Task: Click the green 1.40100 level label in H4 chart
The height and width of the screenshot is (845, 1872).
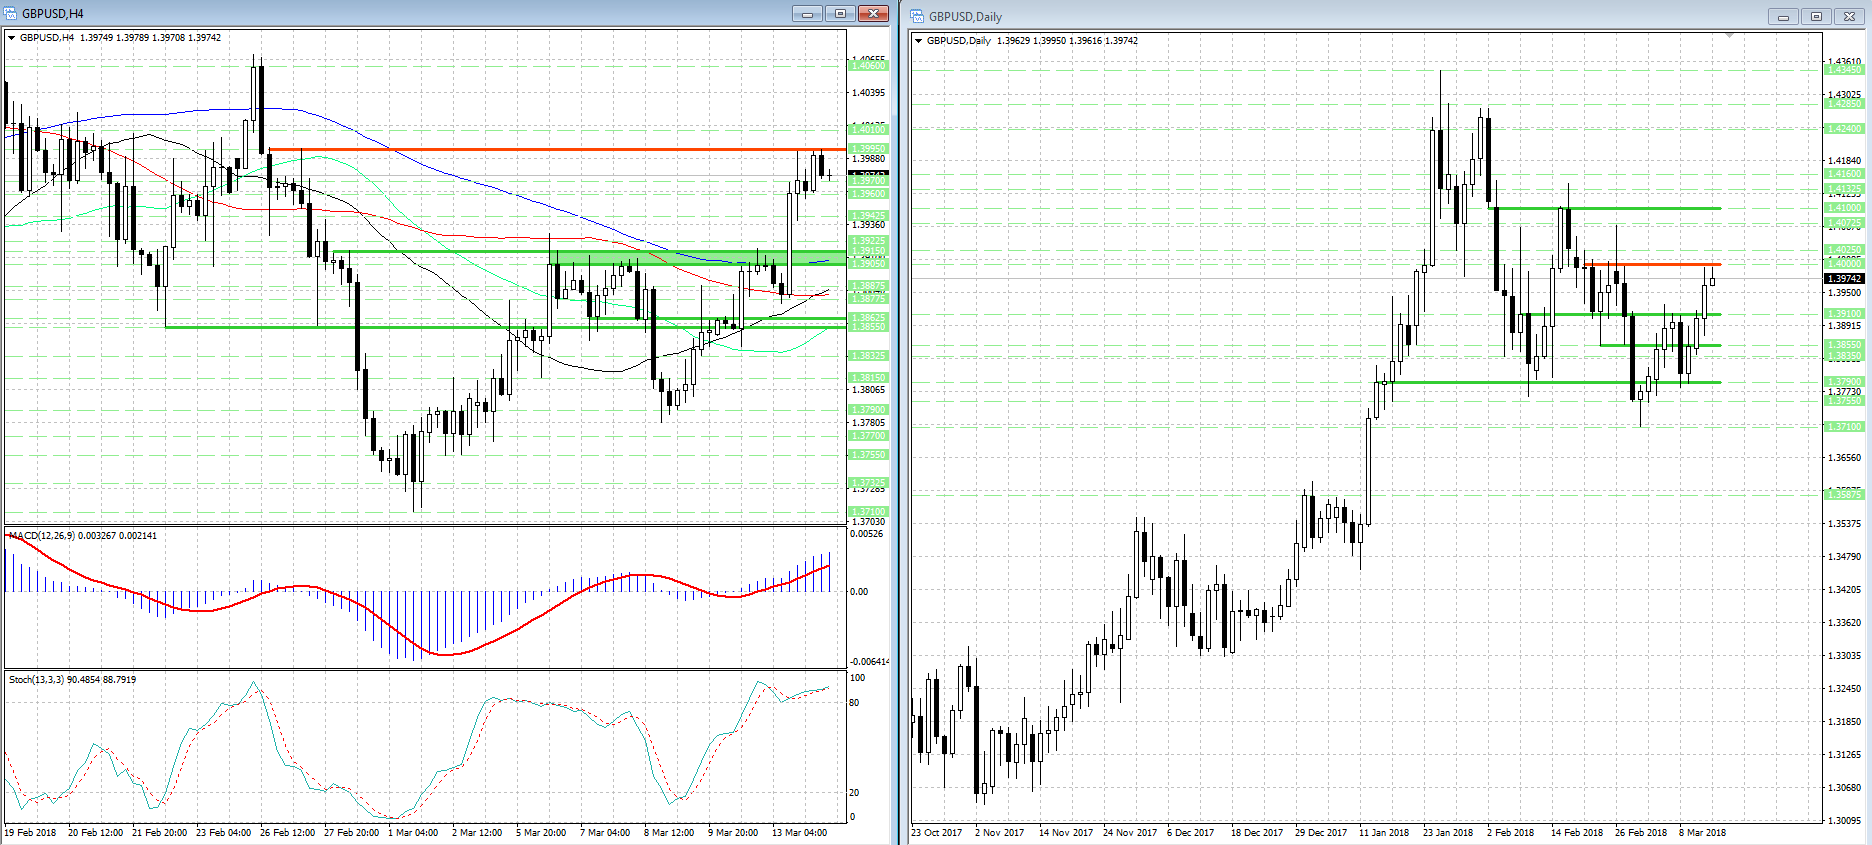Action: click(x=868, y=129)
